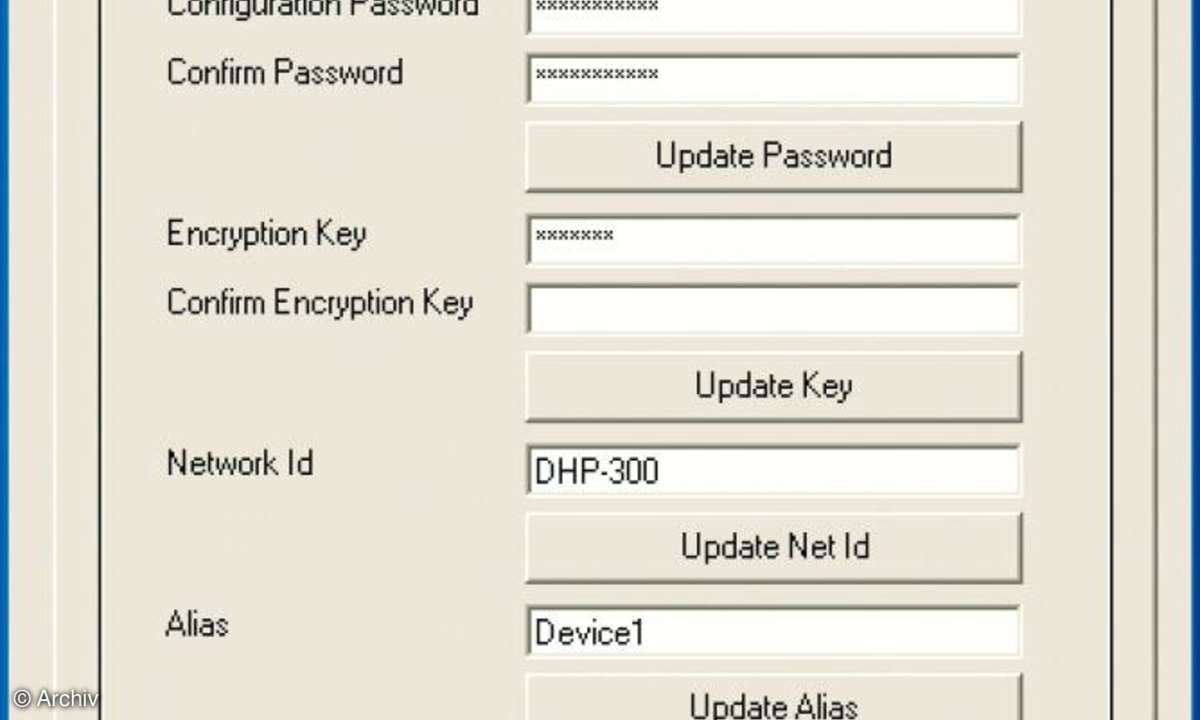Click the Confirm Encryption Key label
Viewport: 1200px width, 720px height.
[319, 303]
